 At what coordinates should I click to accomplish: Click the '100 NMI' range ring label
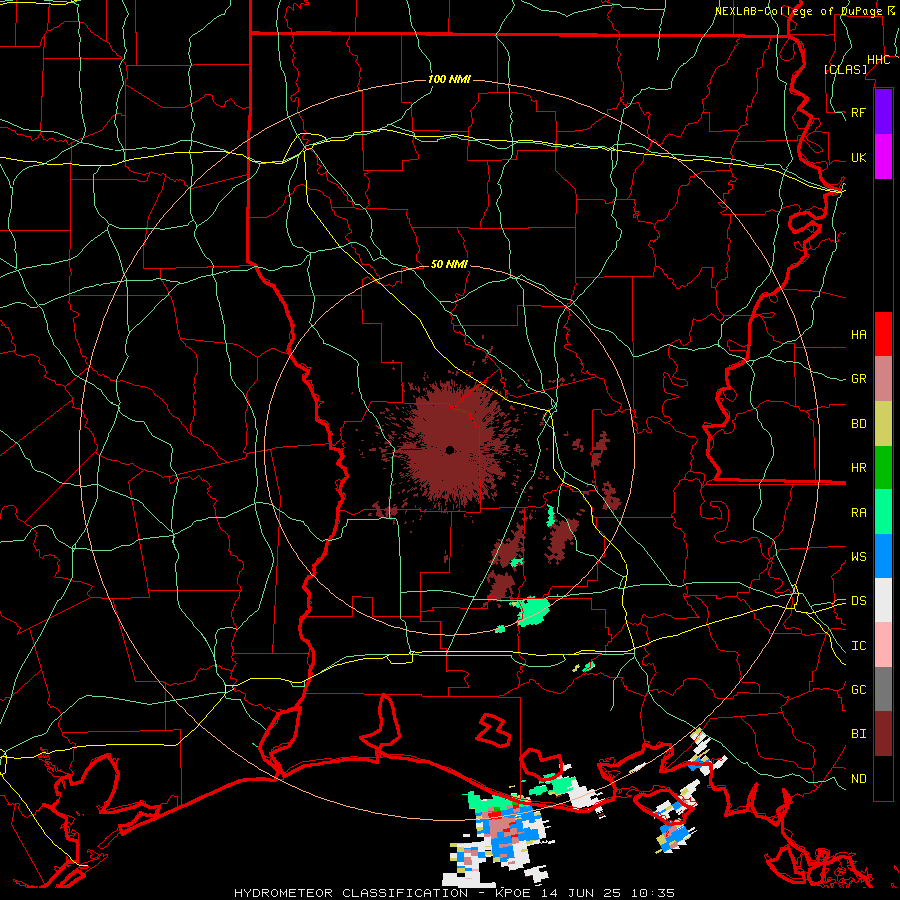tap(449, 79)
